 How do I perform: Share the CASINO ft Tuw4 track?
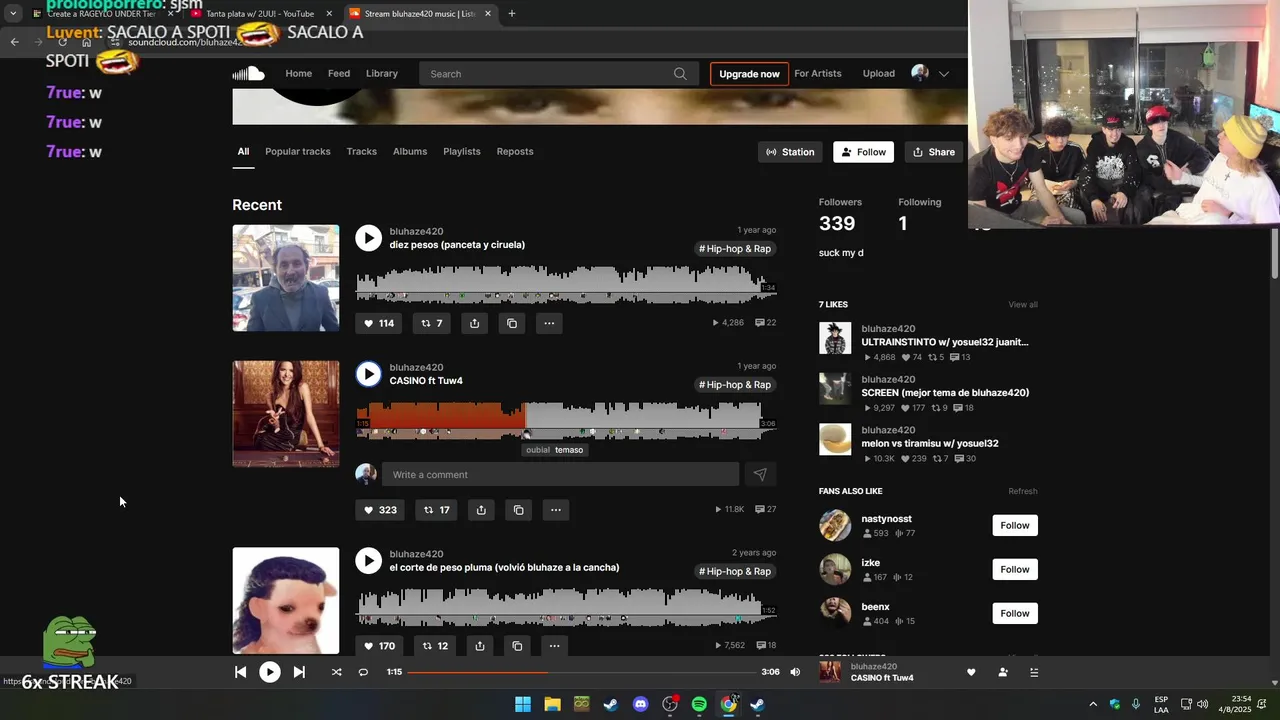(481, 510)
